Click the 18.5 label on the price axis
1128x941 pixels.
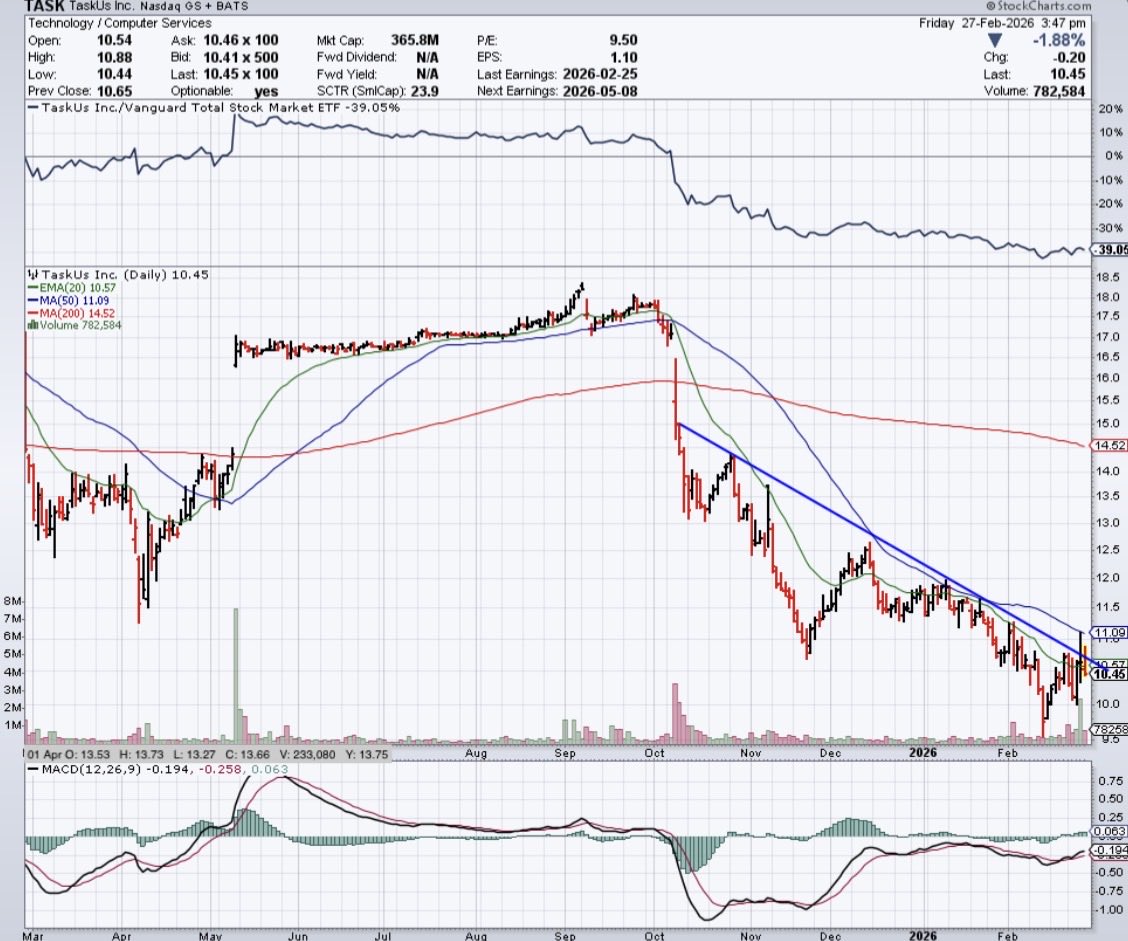coord(1109,277)
